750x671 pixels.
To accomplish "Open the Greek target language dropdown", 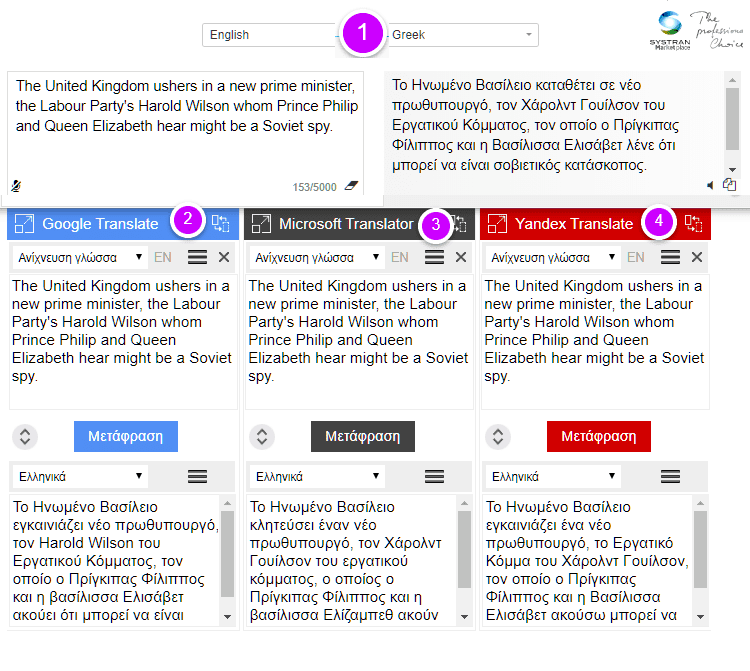I will (x=463, y=35).
